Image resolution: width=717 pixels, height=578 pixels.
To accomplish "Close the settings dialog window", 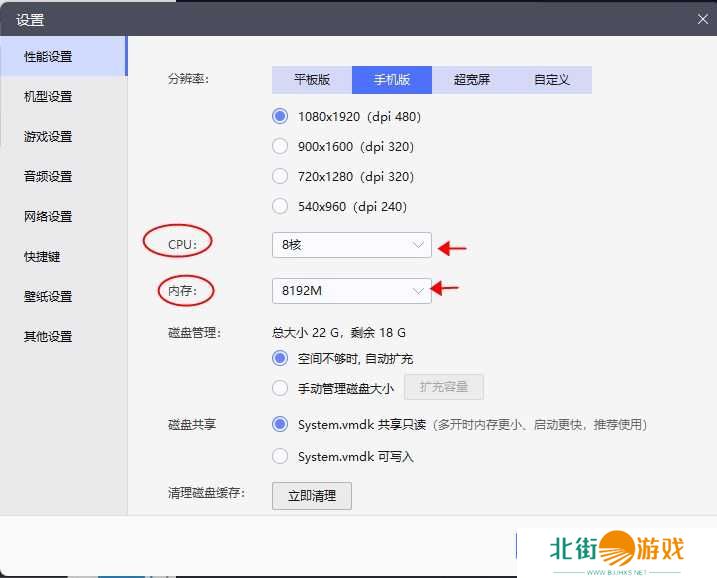I will (x=702, y=18).
